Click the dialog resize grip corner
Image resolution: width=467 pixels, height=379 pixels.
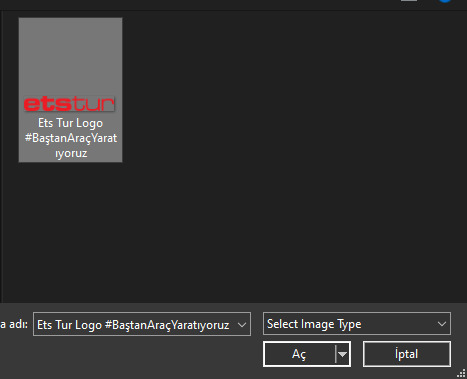point(461,373)
